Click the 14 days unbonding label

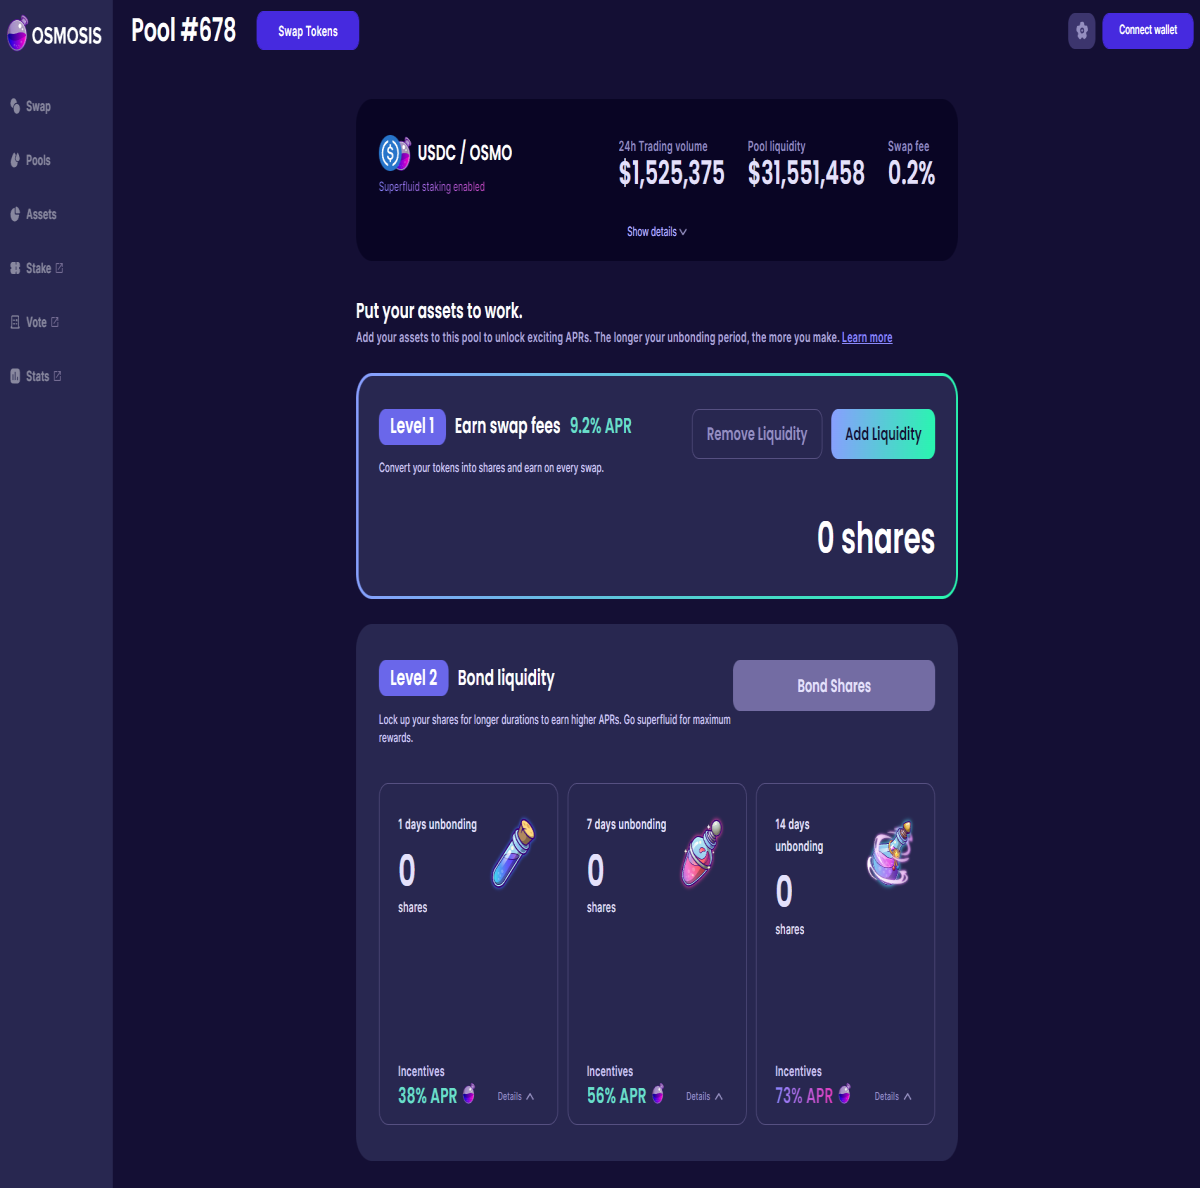coord(799,836)
